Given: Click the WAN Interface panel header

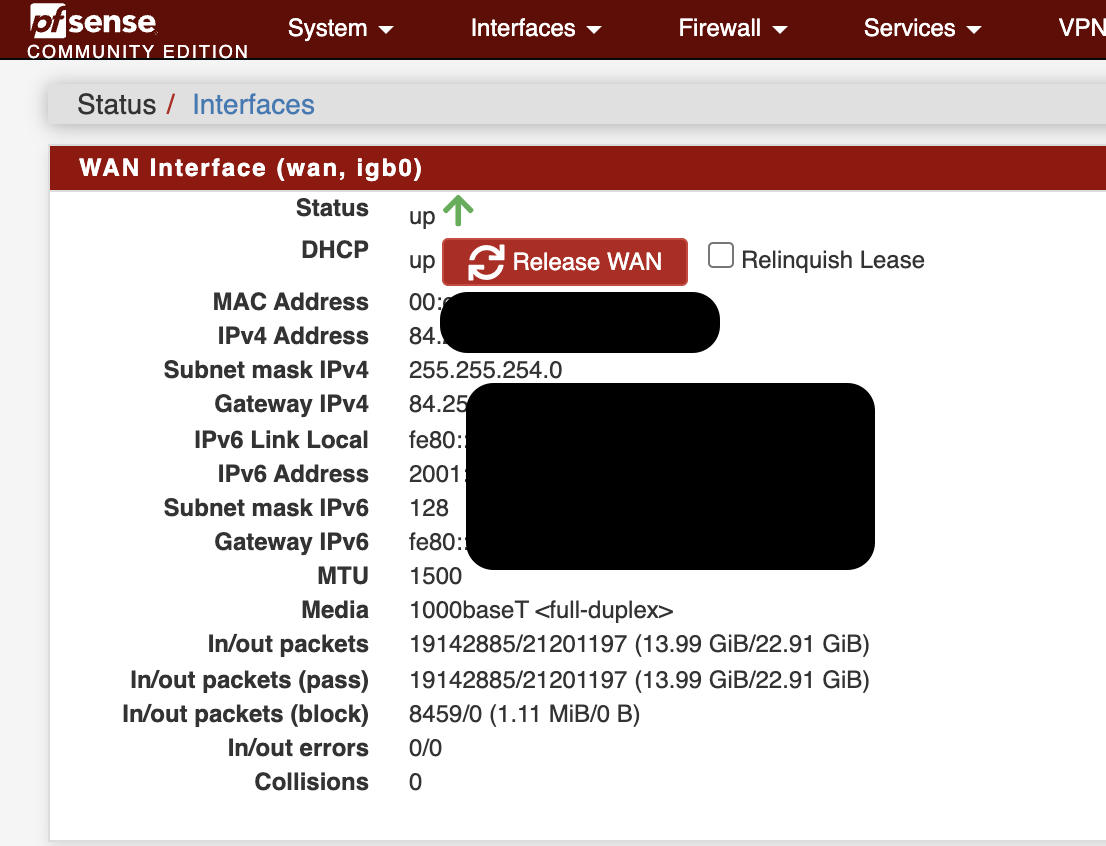Looking at the screenshot, I should click(x=578, y=168).
